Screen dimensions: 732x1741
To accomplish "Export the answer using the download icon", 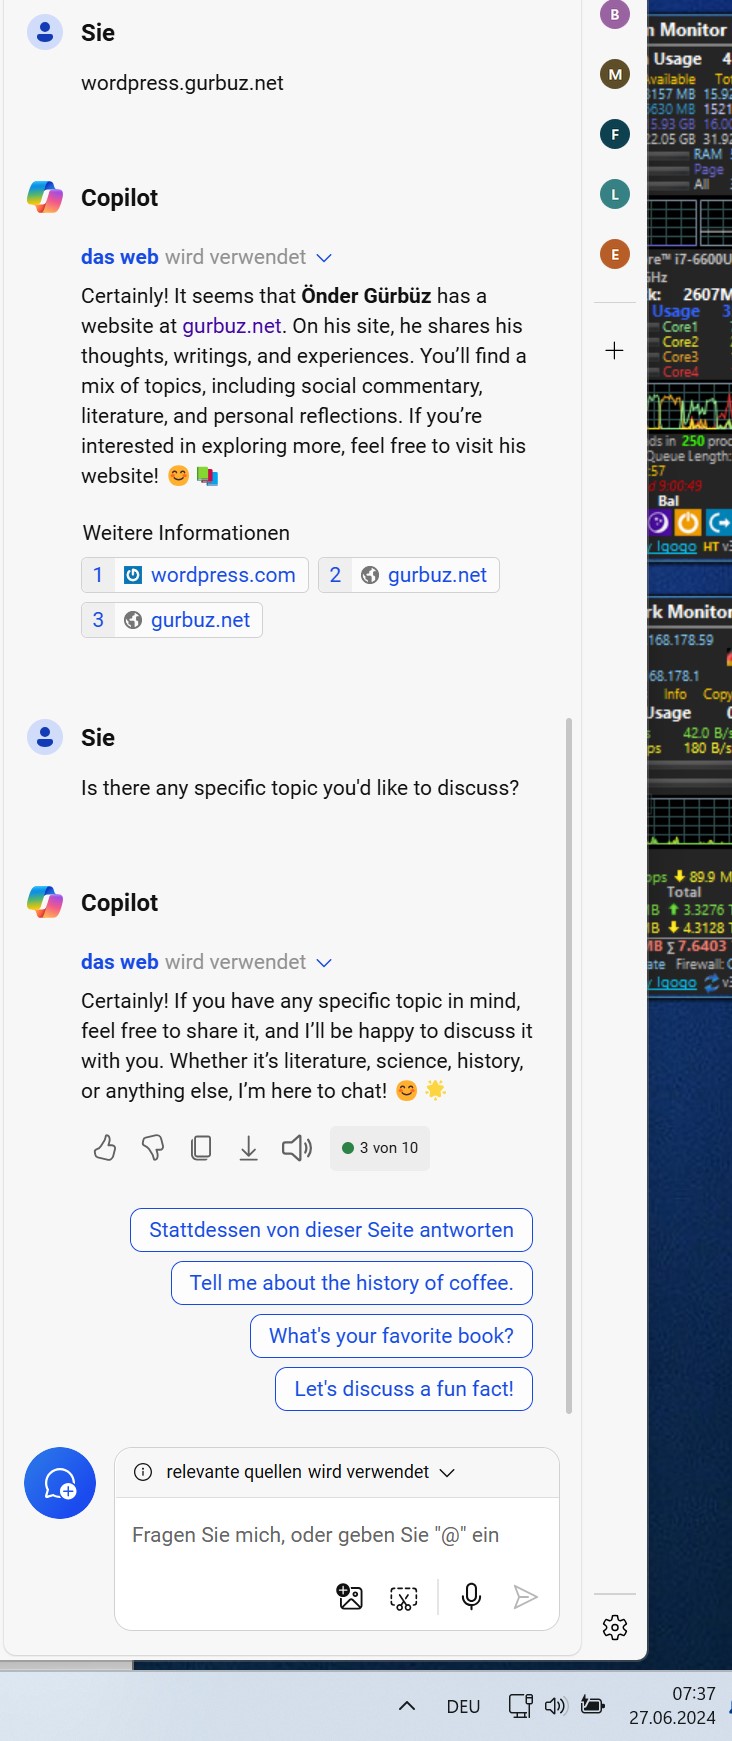I will [x=249, y=1148].
